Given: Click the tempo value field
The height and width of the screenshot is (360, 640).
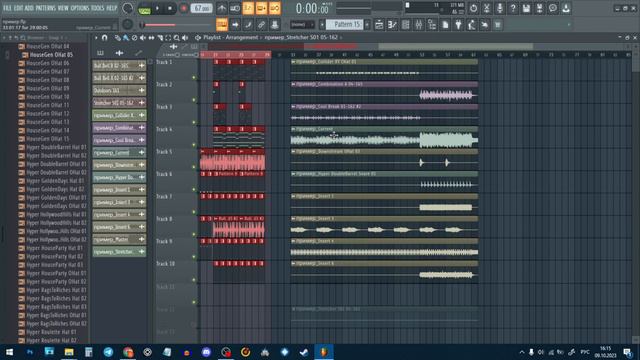Looking at the screenshot, I should pos(202,8).
